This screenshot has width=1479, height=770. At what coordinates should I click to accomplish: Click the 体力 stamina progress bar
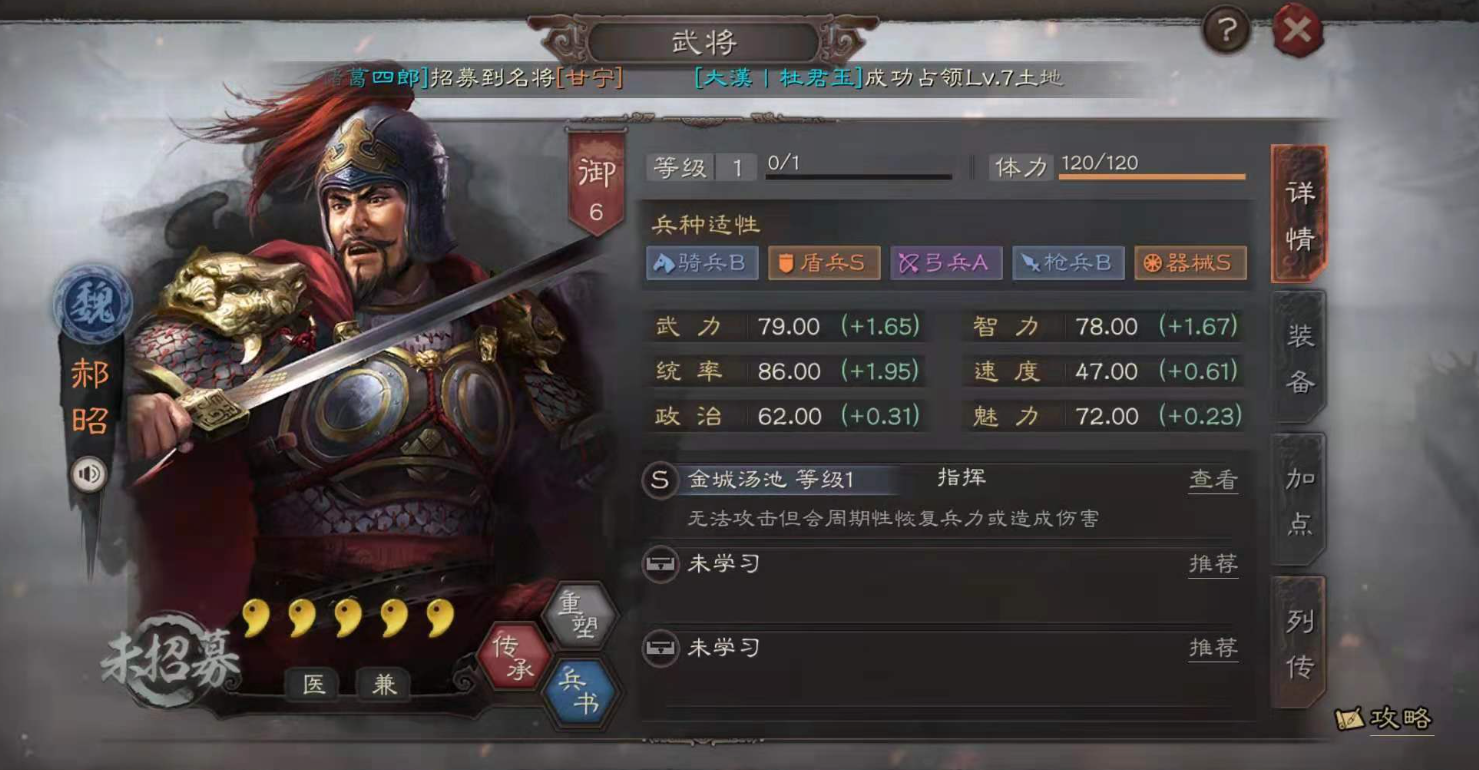point(1152,177)
